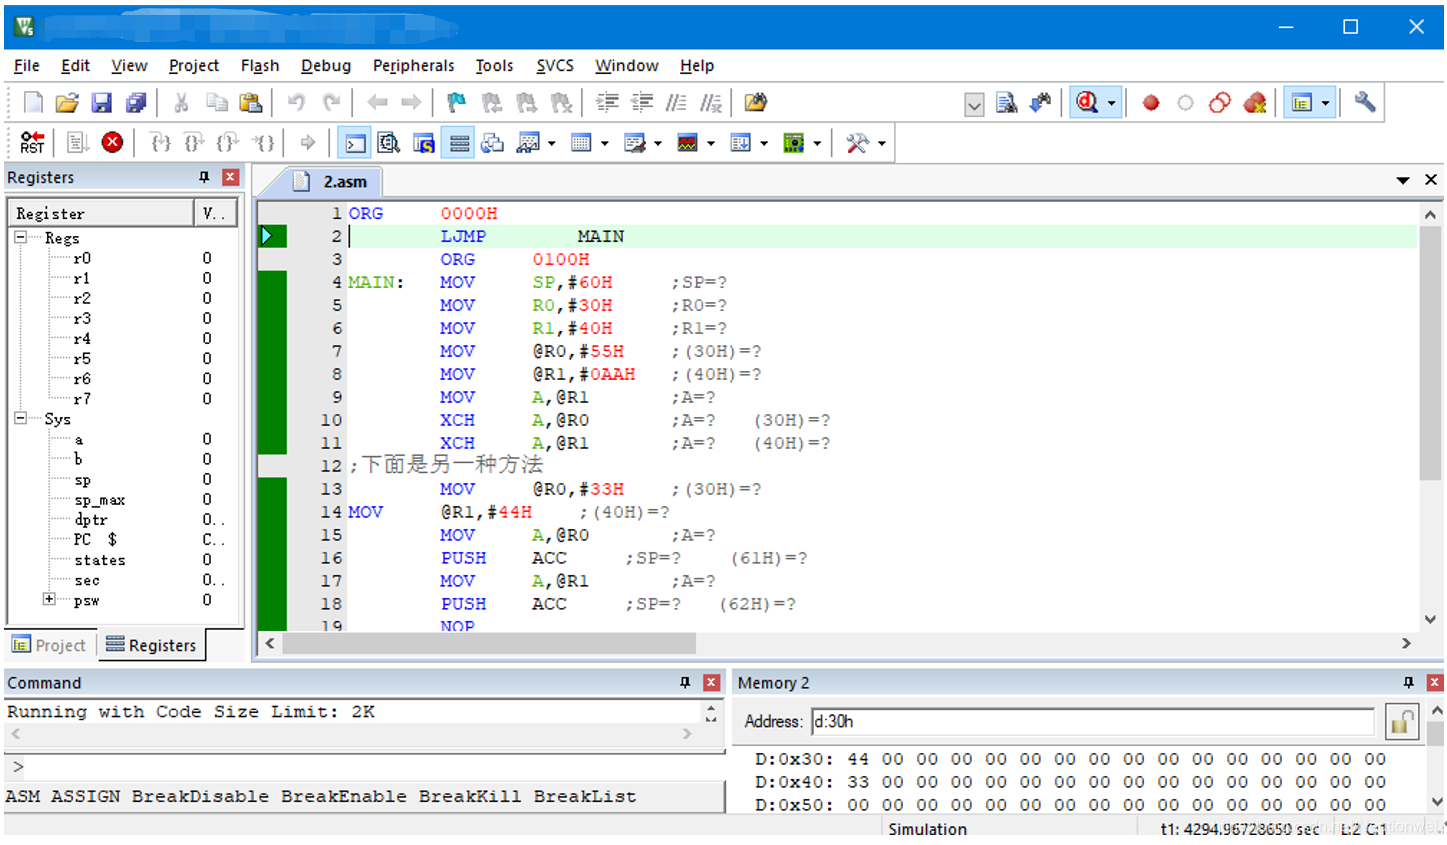Click the RST reset CPU icon
The height and width of the screenshot is (845, 1447).
pyautogui.click(x=32, y=143)
